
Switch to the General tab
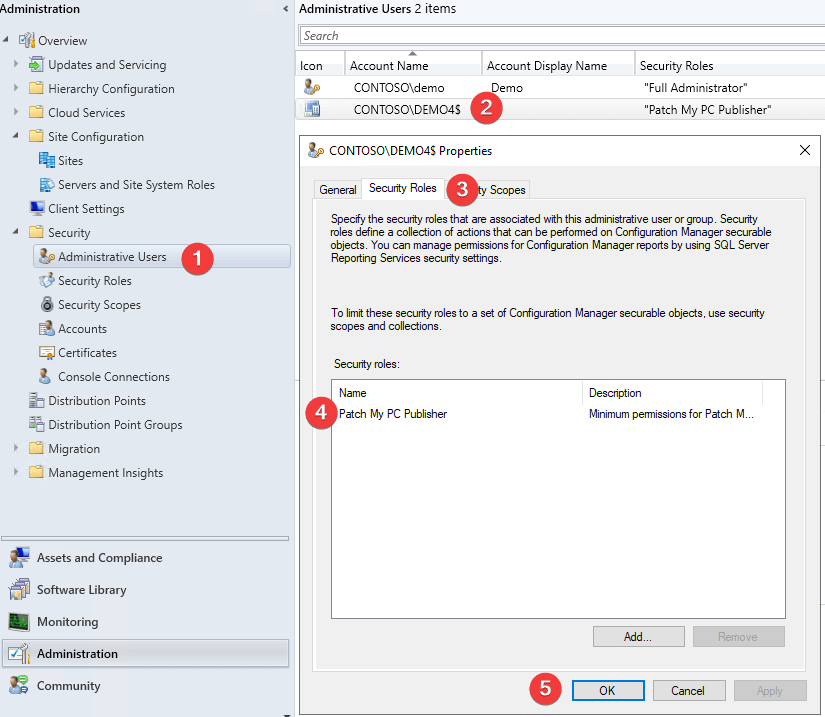(338, 190)
